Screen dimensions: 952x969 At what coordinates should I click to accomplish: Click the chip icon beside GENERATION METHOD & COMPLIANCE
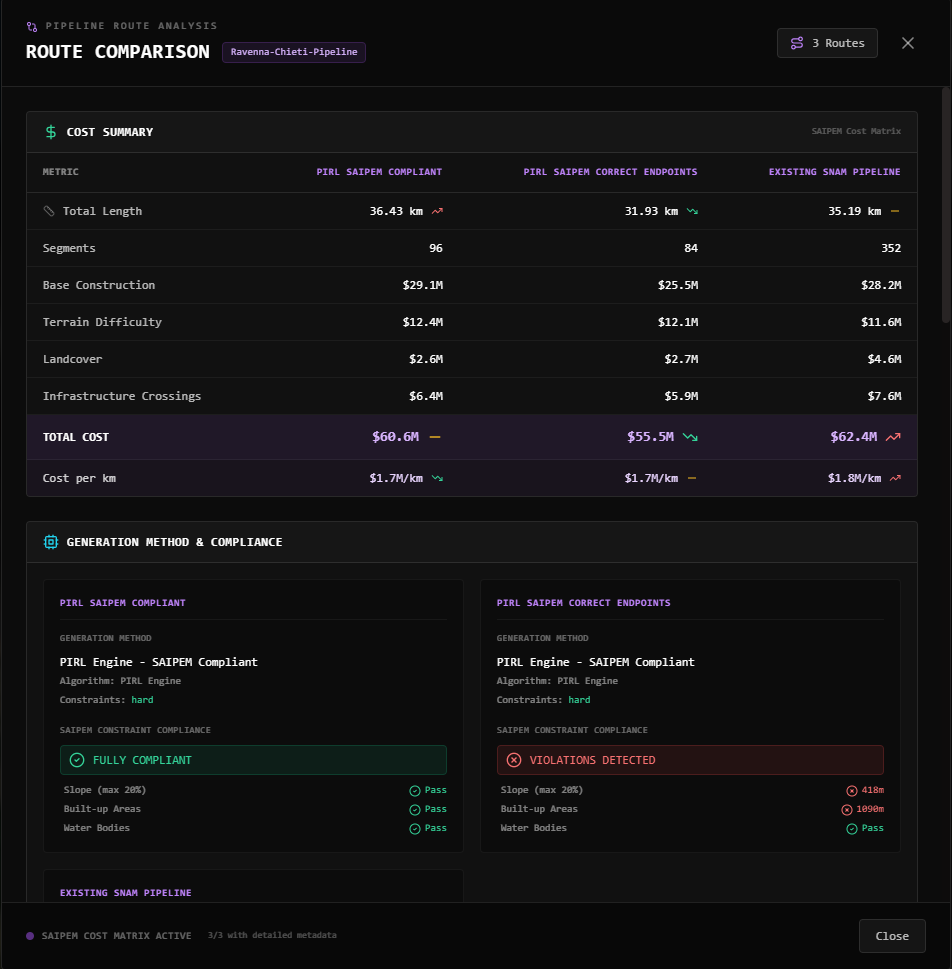click(50, 542)
